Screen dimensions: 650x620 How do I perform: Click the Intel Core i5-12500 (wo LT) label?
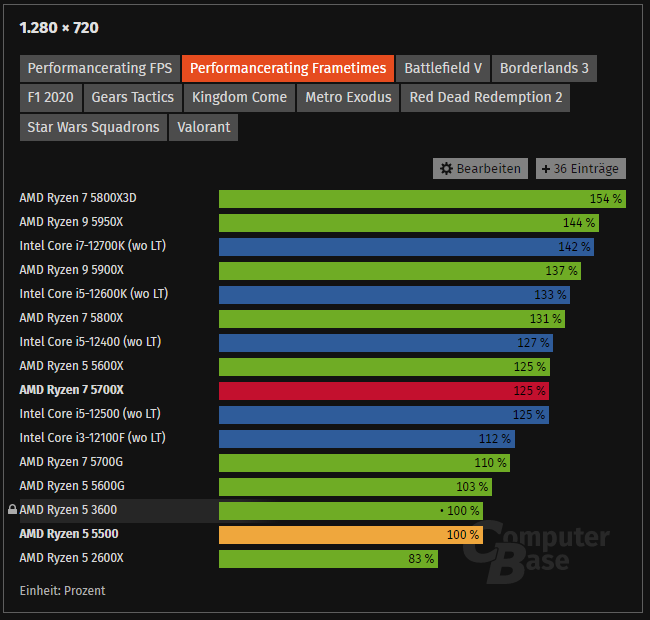click(x=90, y=414)
